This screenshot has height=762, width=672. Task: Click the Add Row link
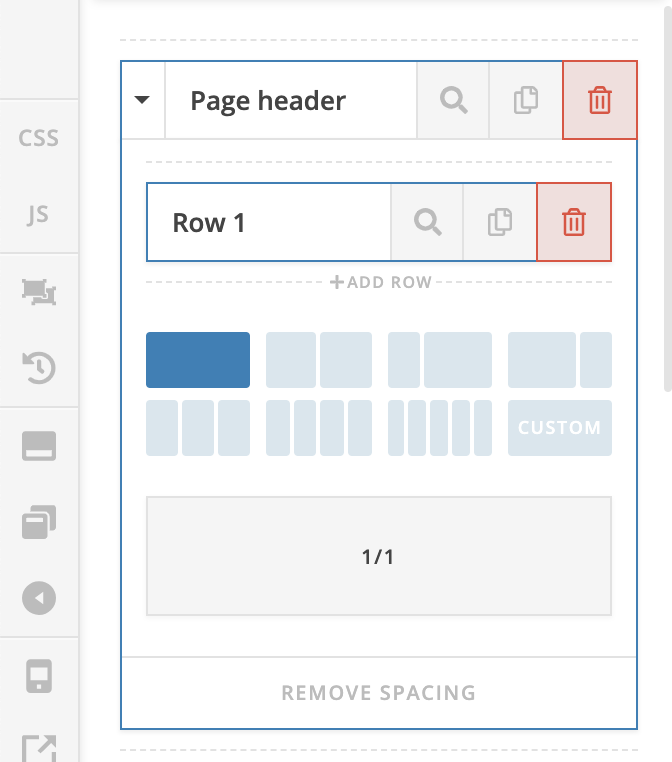(x=380, y=283)
